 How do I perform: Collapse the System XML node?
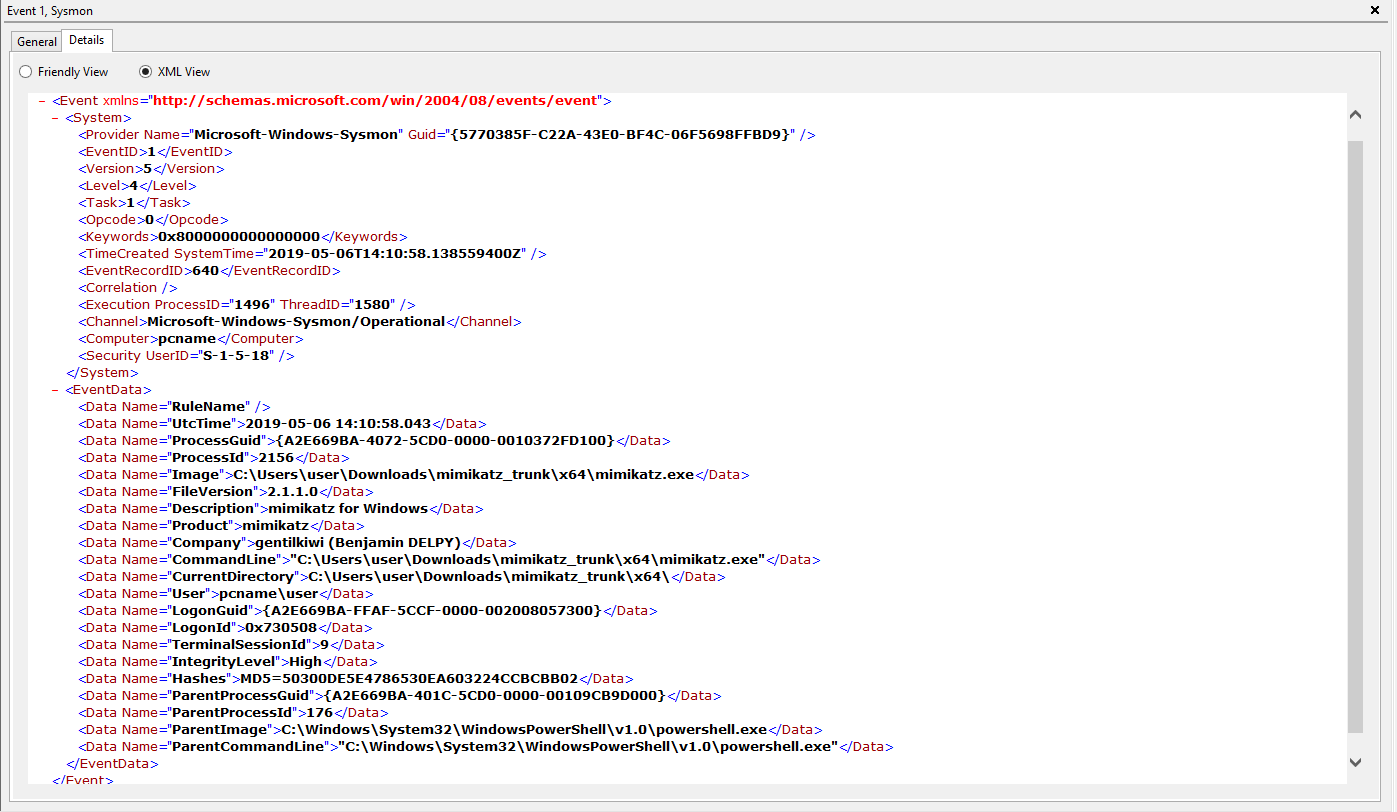pyautogui.click(x=55, y=118)
